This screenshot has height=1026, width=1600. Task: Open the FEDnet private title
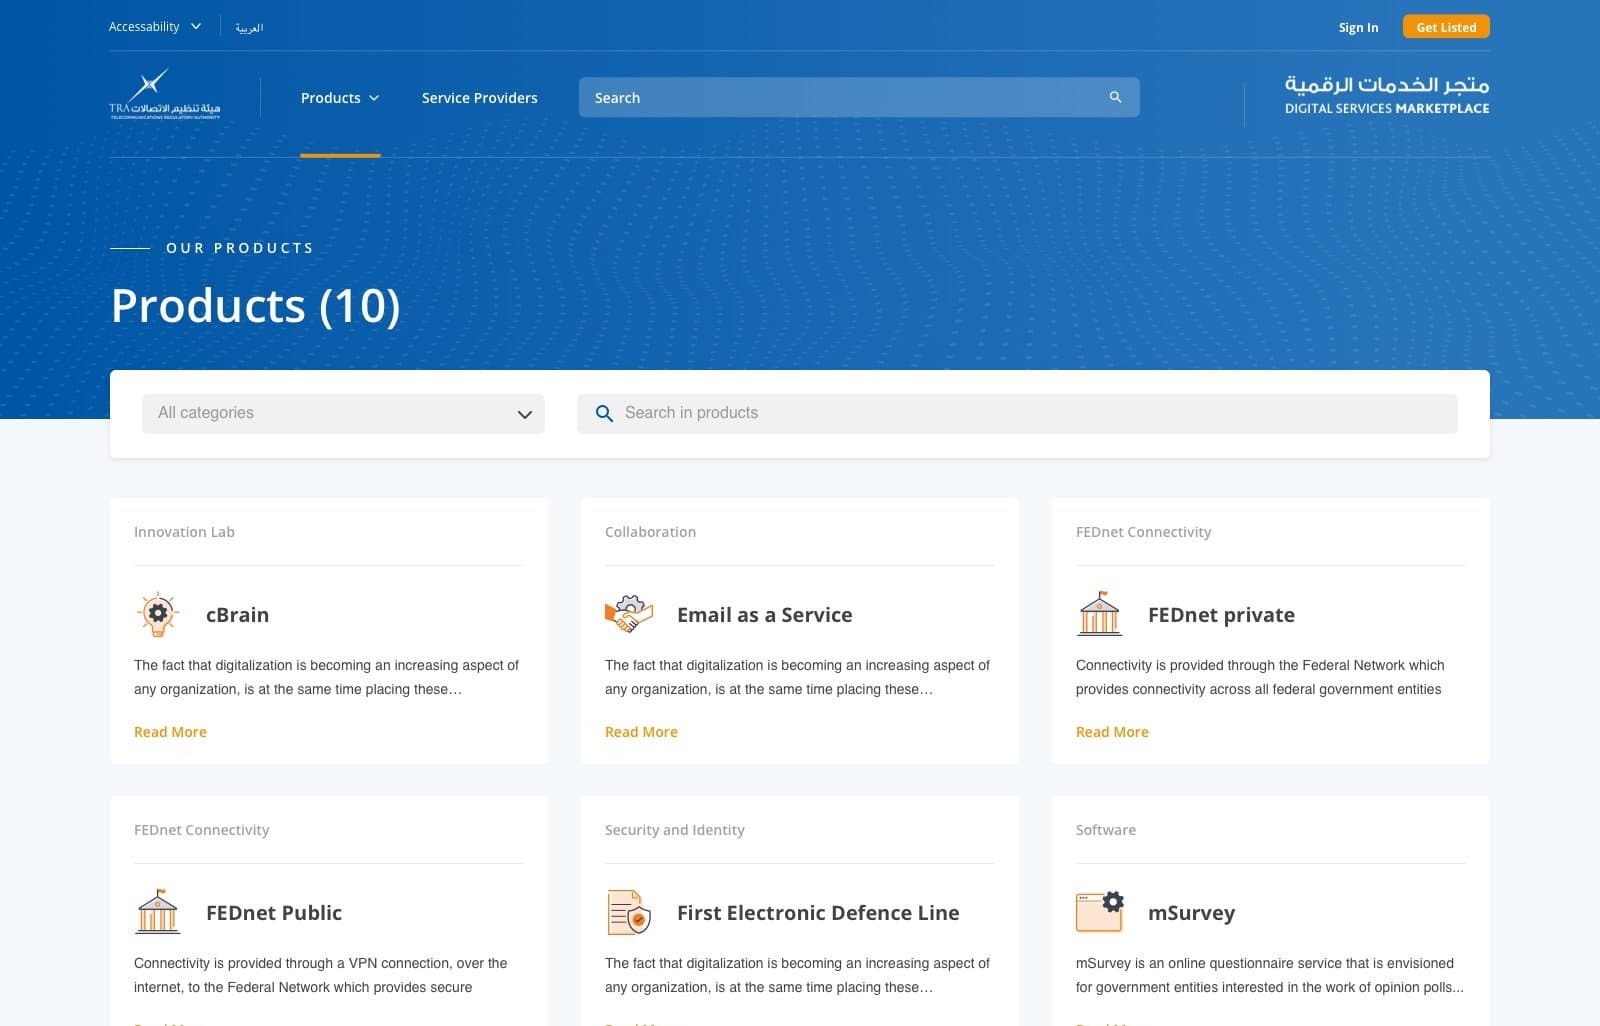1221,615
